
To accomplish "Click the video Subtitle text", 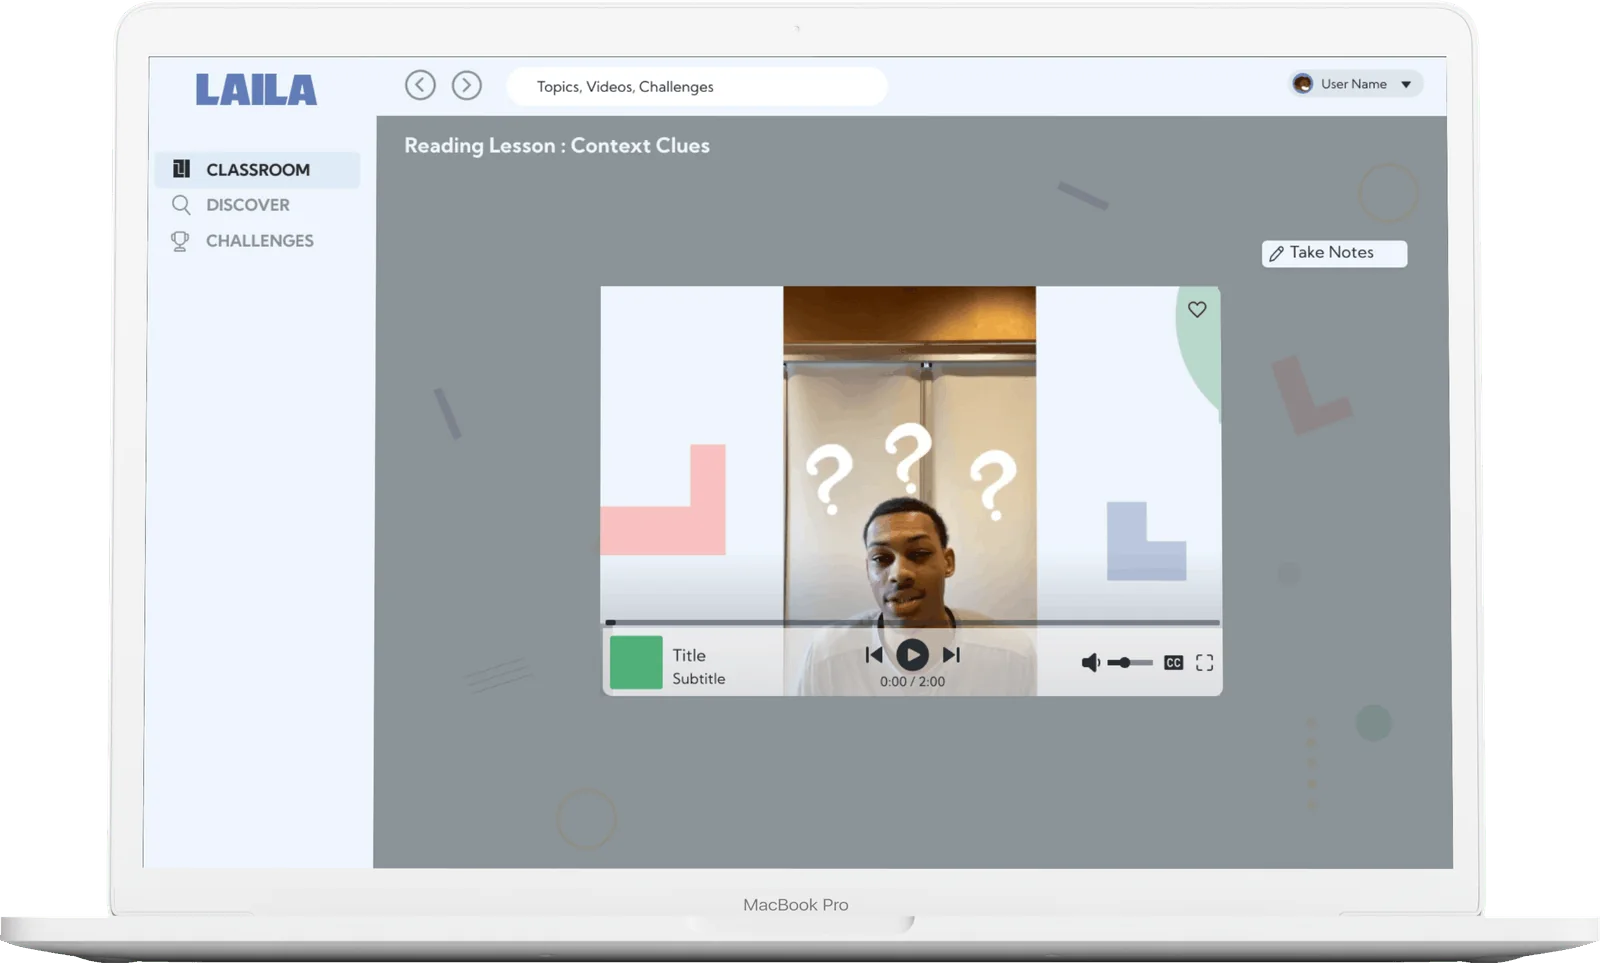I will (x=699, y=678).
